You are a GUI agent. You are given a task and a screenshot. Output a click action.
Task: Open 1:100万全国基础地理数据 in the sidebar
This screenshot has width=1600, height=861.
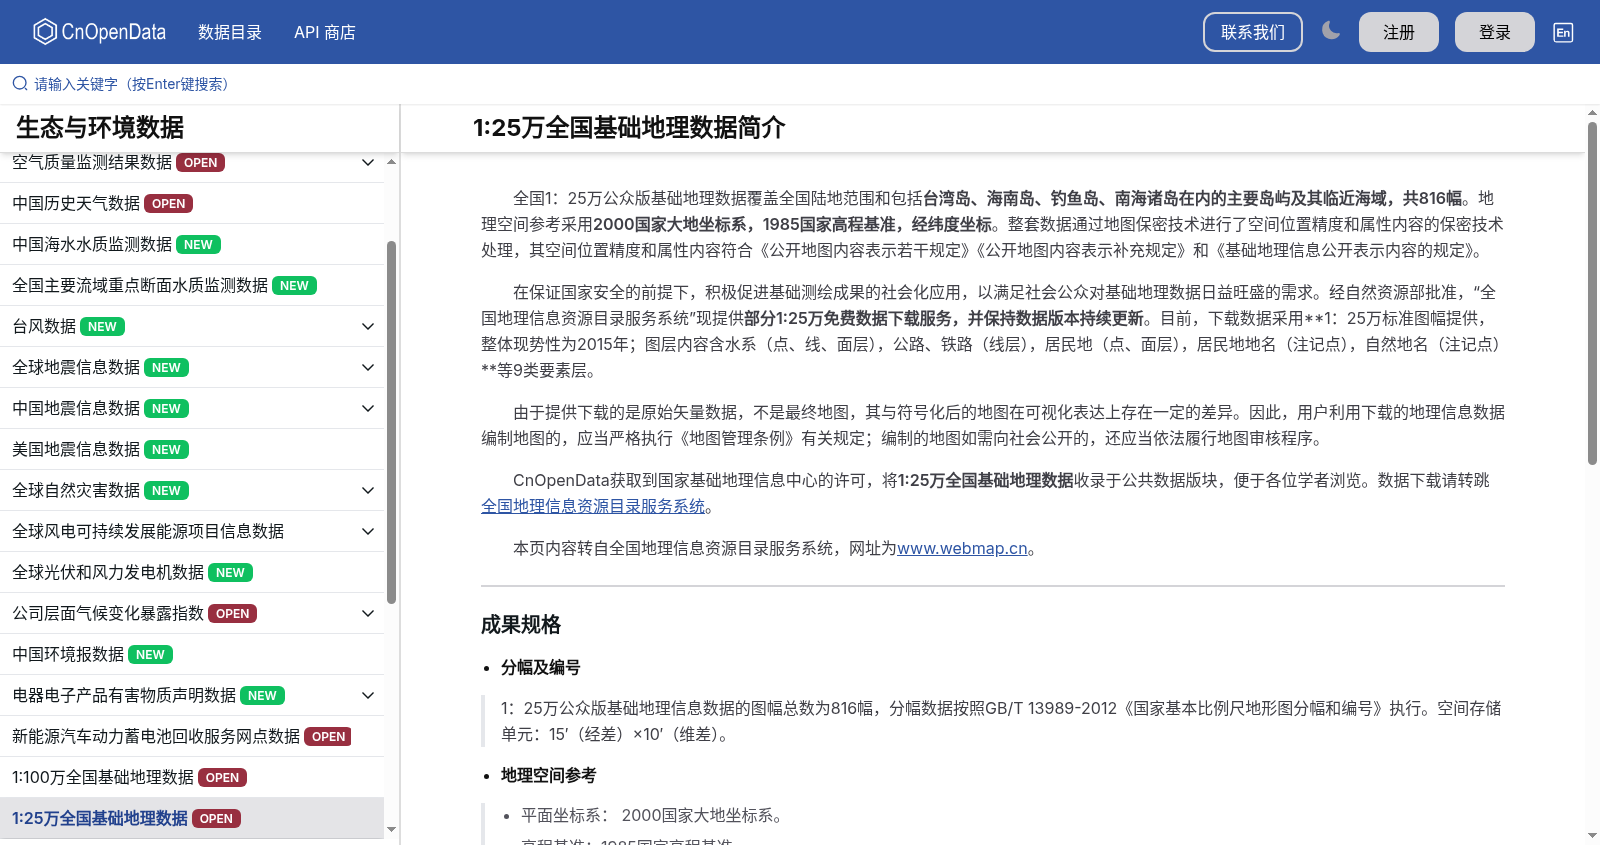tap(103, 777)
